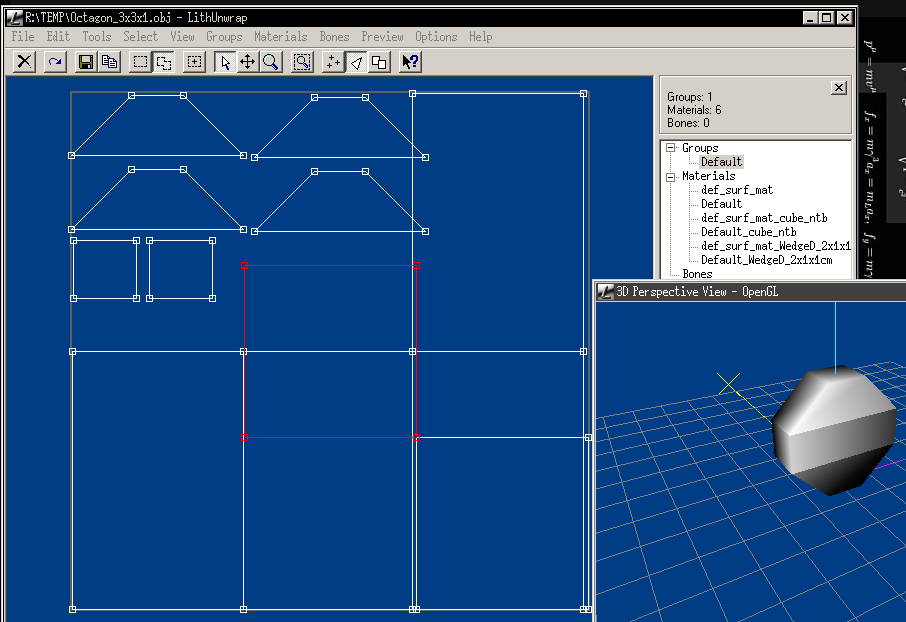Image resolution: width=906 pixels, height=622 pixels.
Task: Minimize the LithUnwrap window
Action: pos(811,18)
